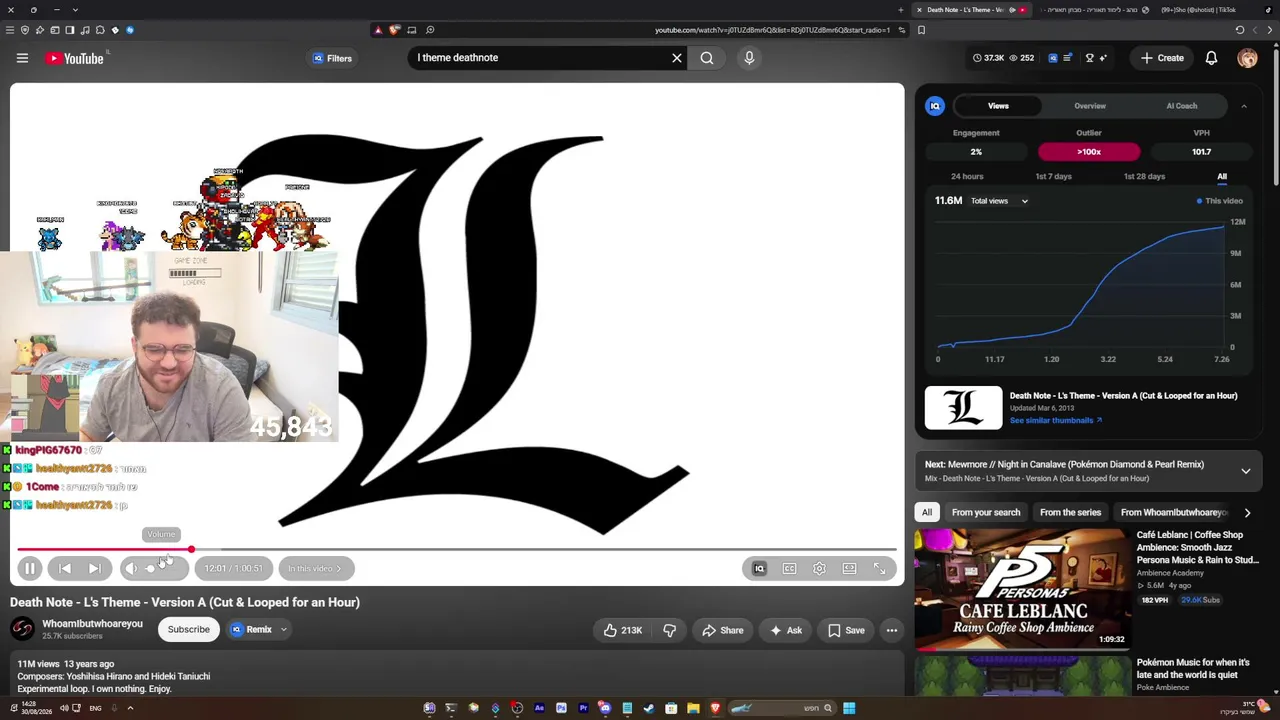Open player settings gear

point(819,568)
